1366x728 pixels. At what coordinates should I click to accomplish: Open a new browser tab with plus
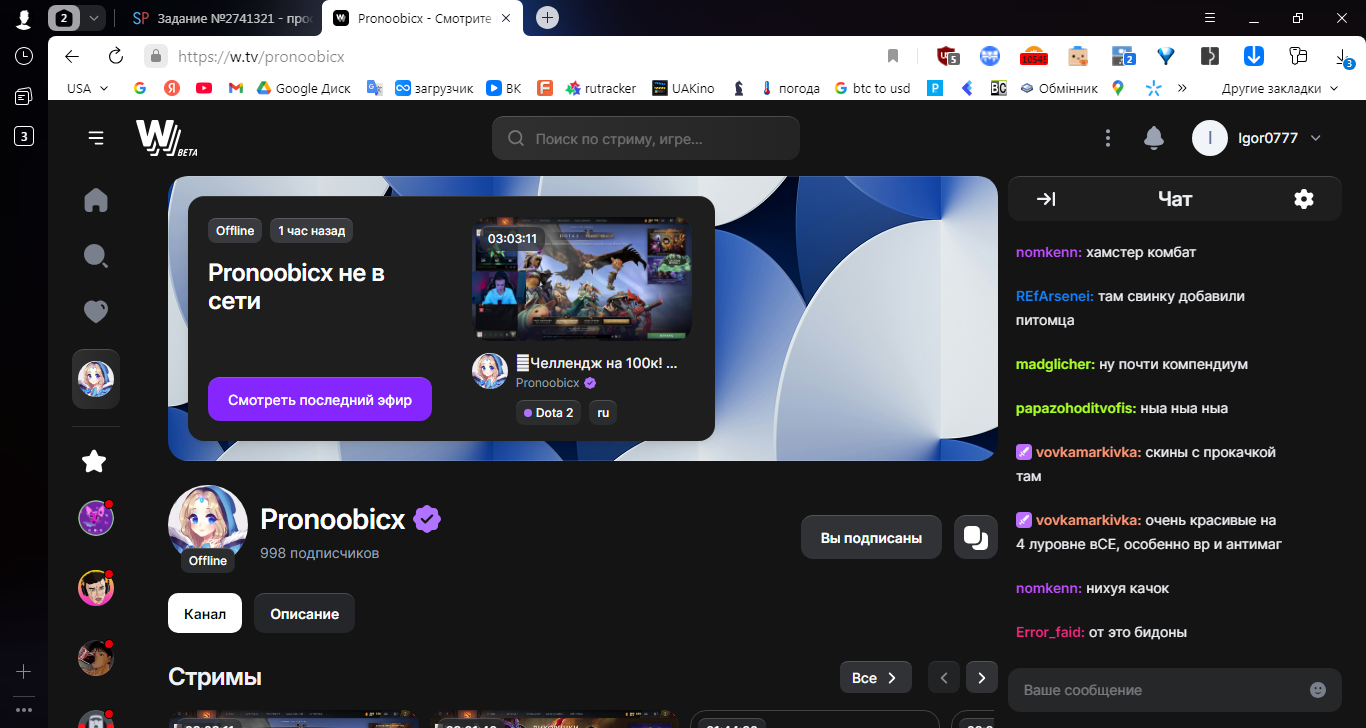(x=548, y=17)
